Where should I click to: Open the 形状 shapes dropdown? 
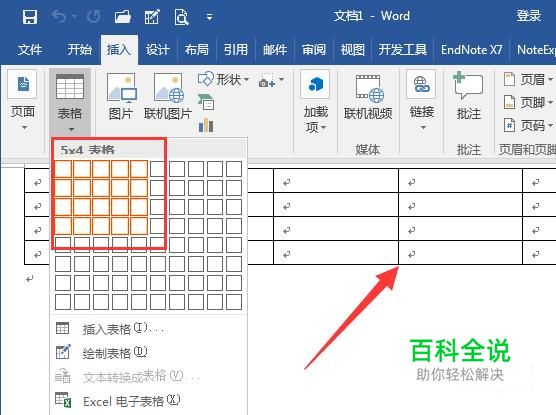pos(223,79)
